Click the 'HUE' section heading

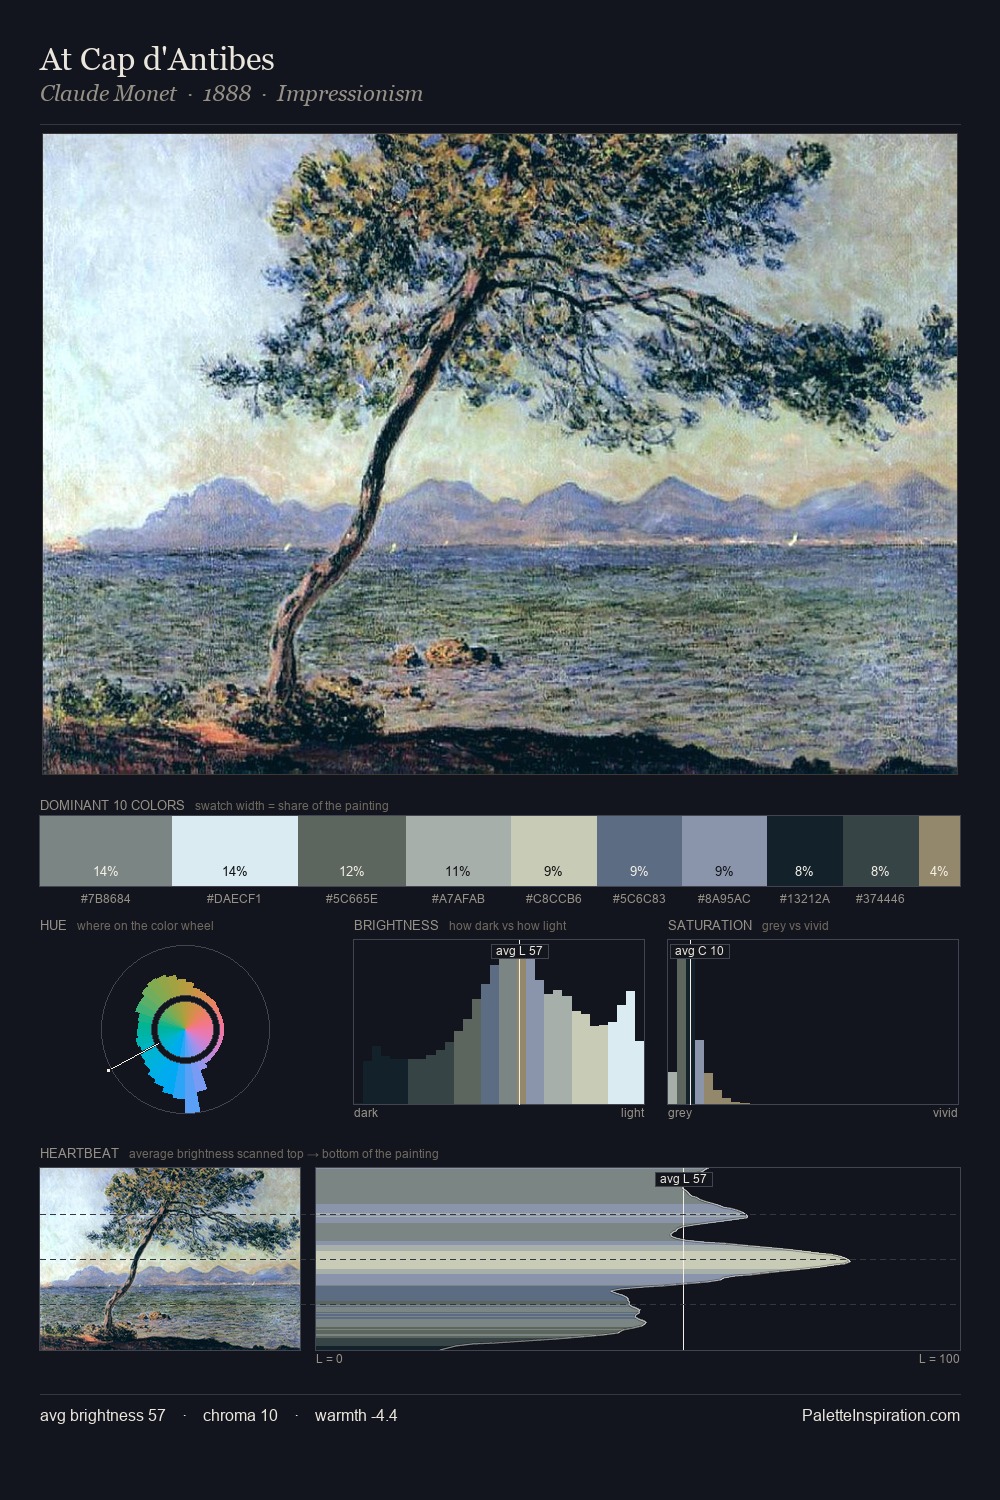53,925
